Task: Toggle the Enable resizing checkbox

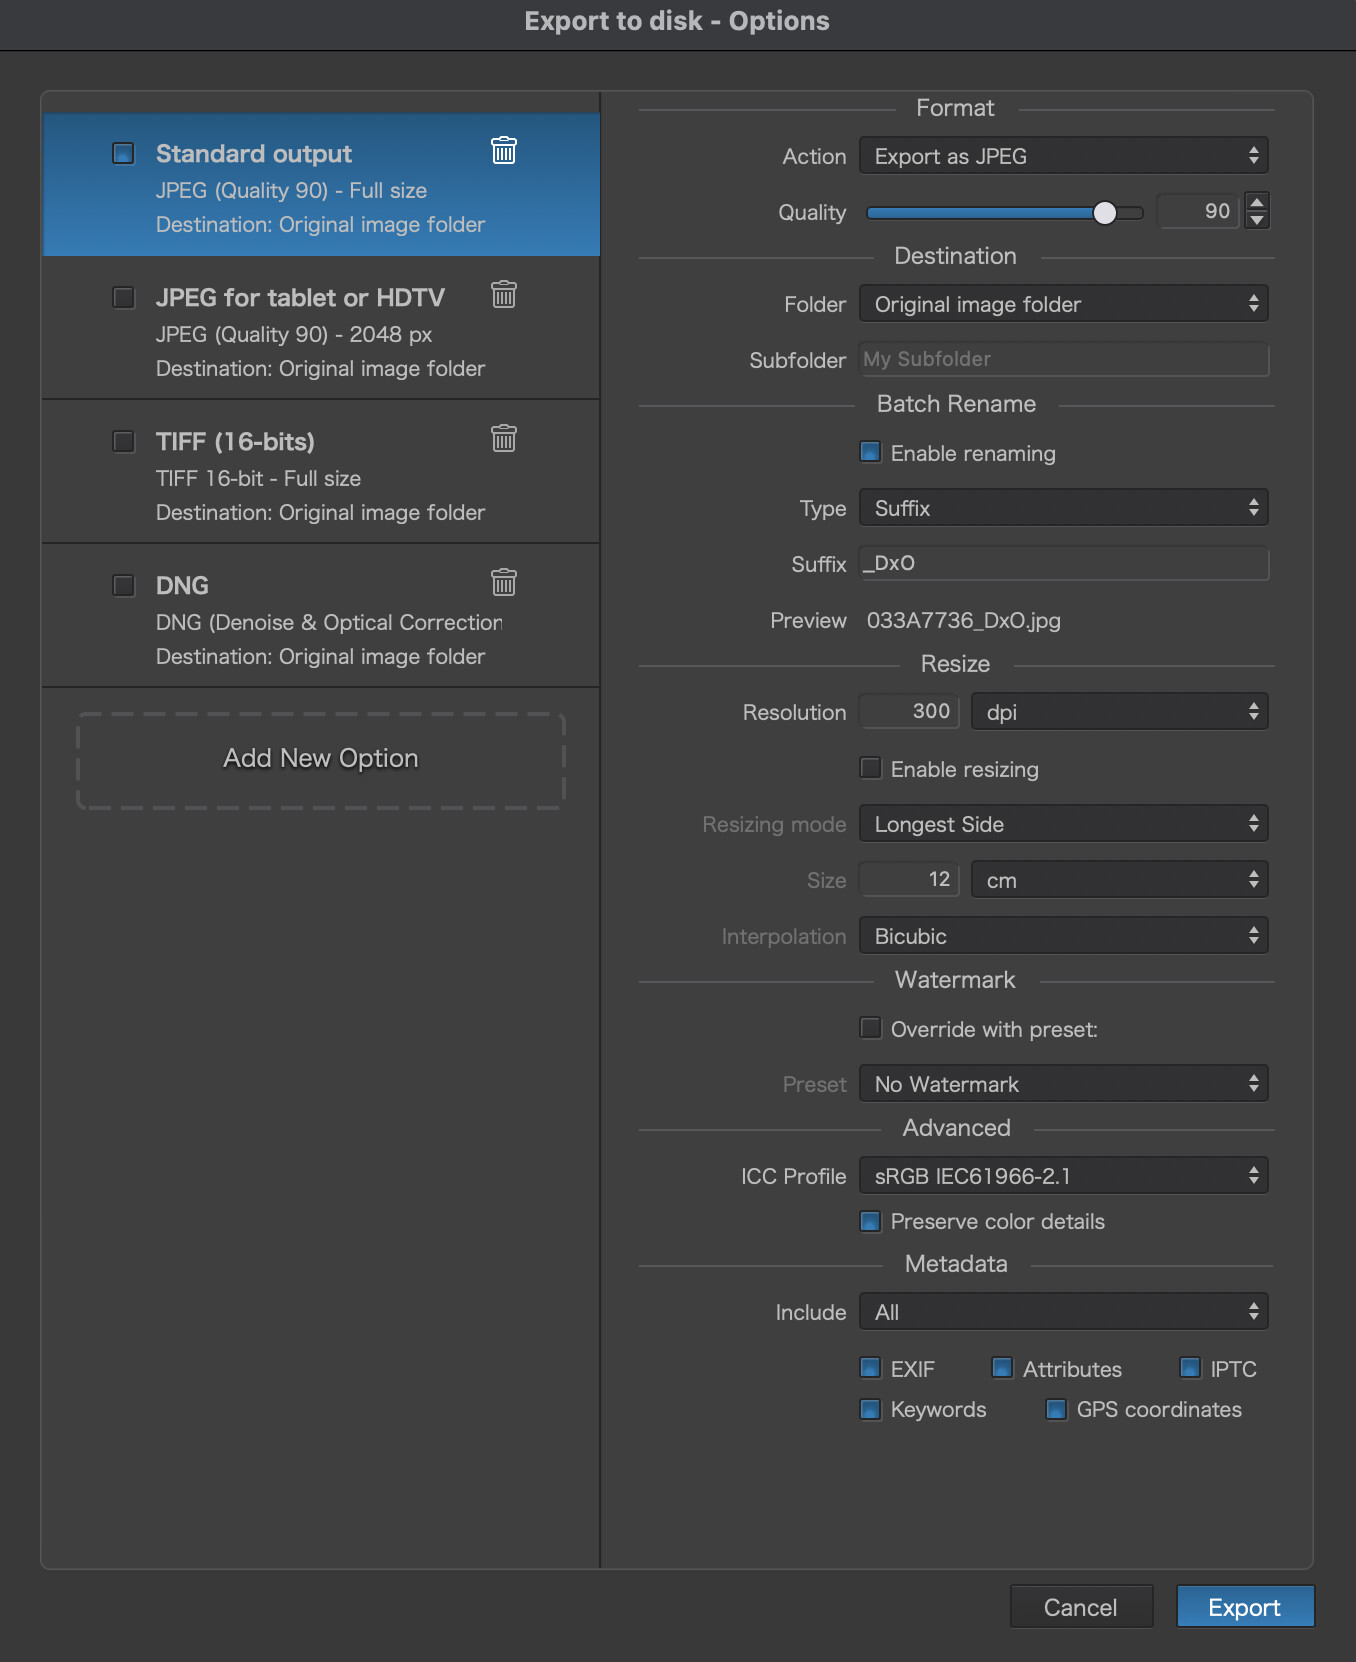Action: tap(871, 768)
